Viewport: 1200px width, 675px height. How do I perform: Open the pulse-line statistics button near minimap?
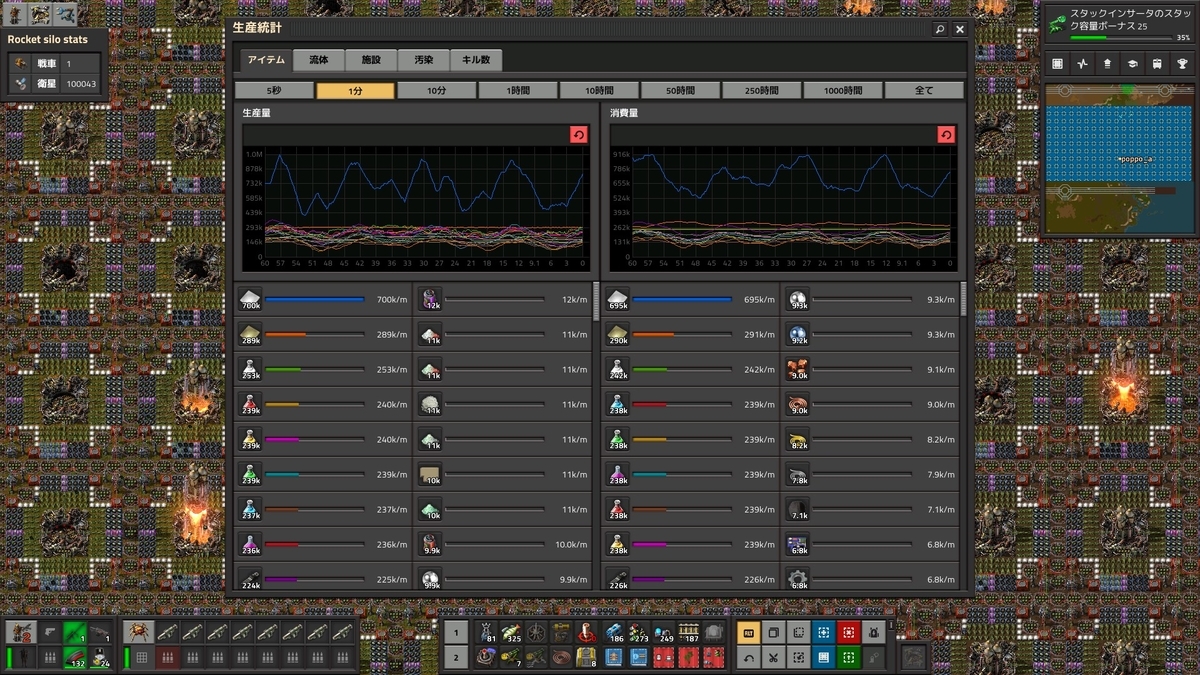click(1082, 63)
